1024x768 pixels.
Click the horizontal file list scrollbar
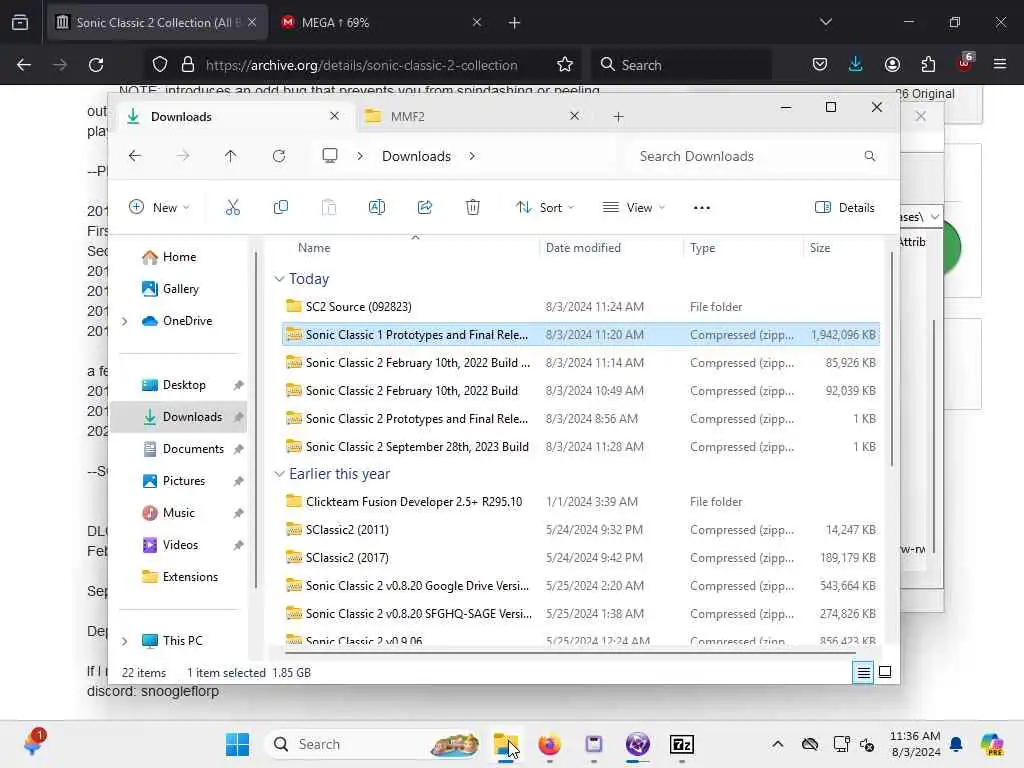pyautogui.click(x=569, y=652)
